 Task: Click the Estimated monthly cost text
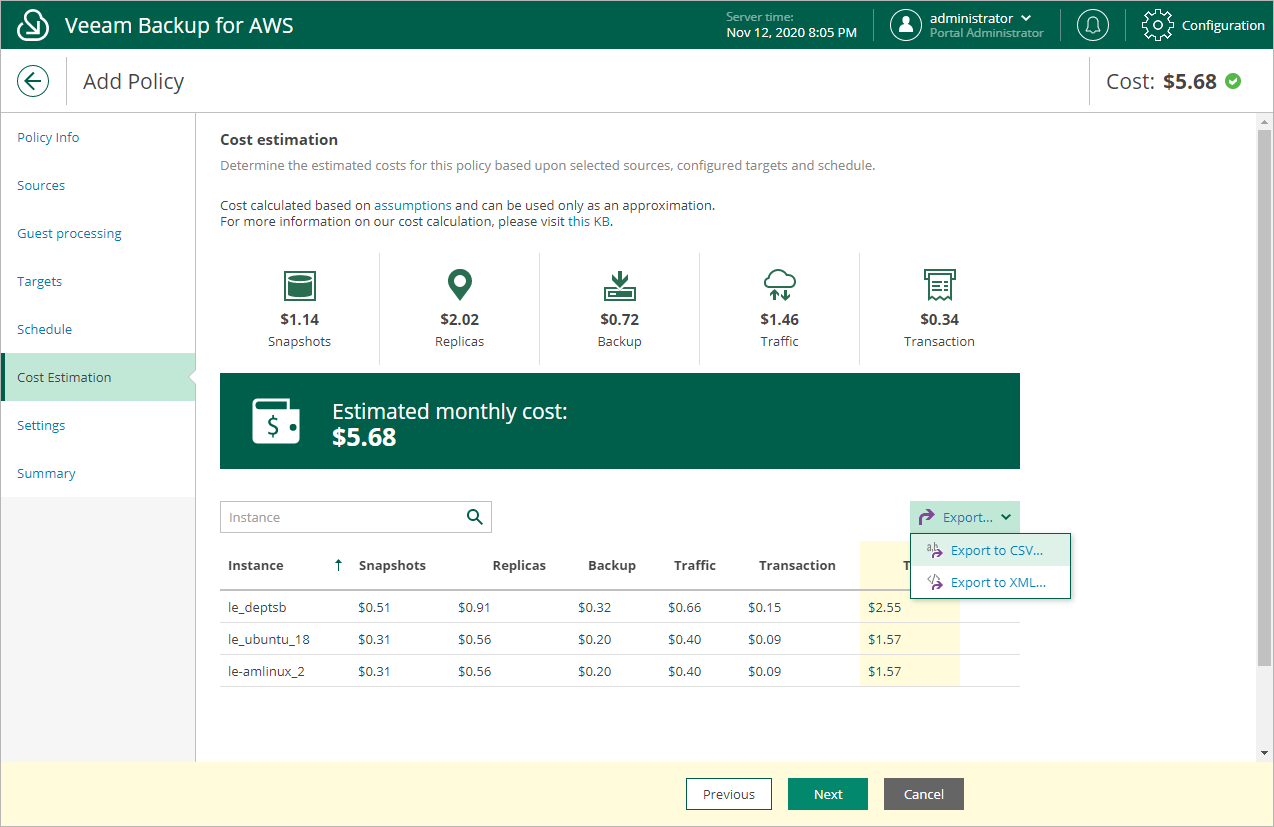pos(450,411)
